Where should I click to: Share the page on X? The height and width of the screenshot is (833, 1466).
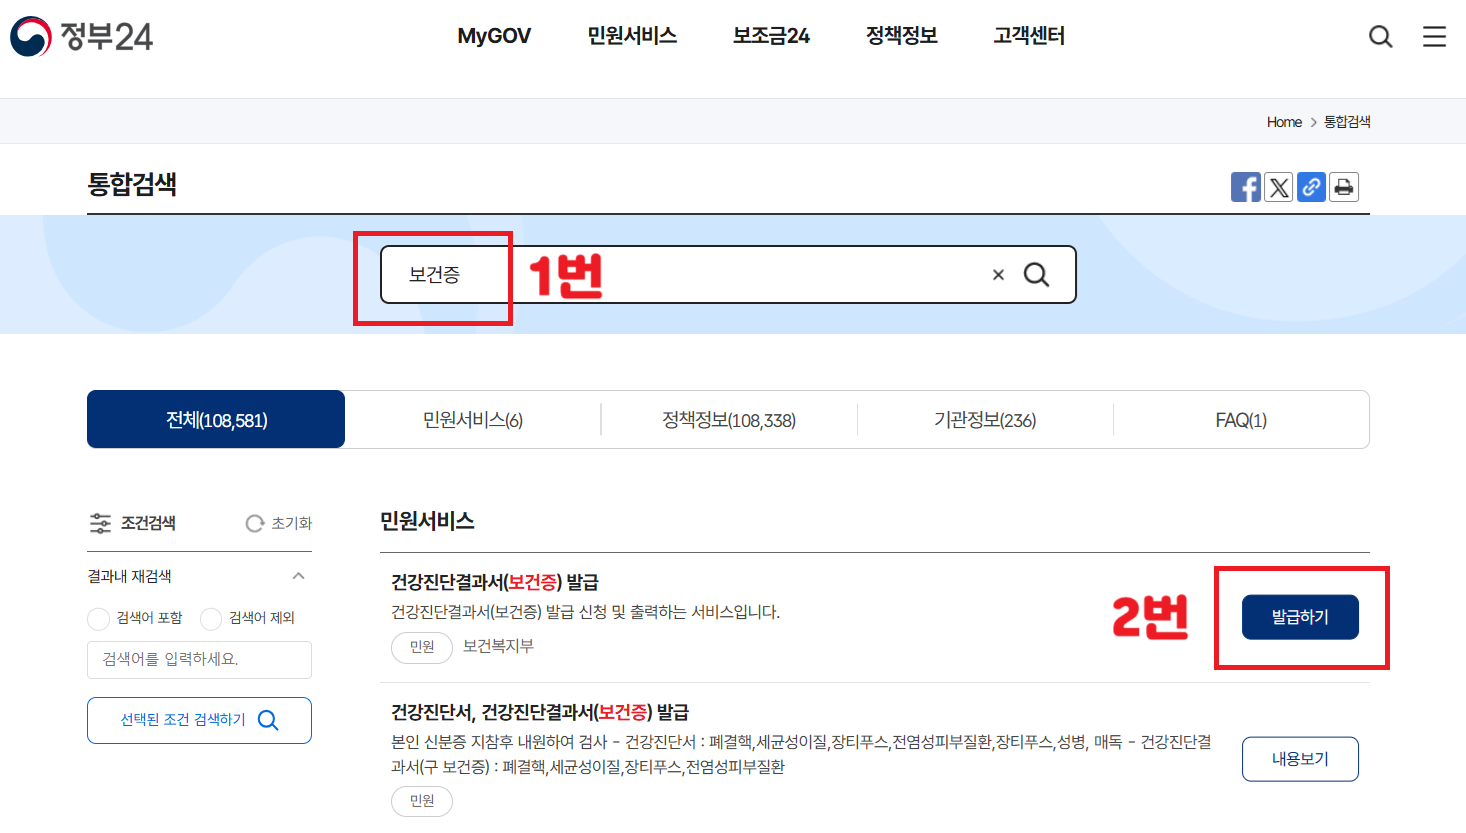pyautogui.click(x=1278, y=187)
